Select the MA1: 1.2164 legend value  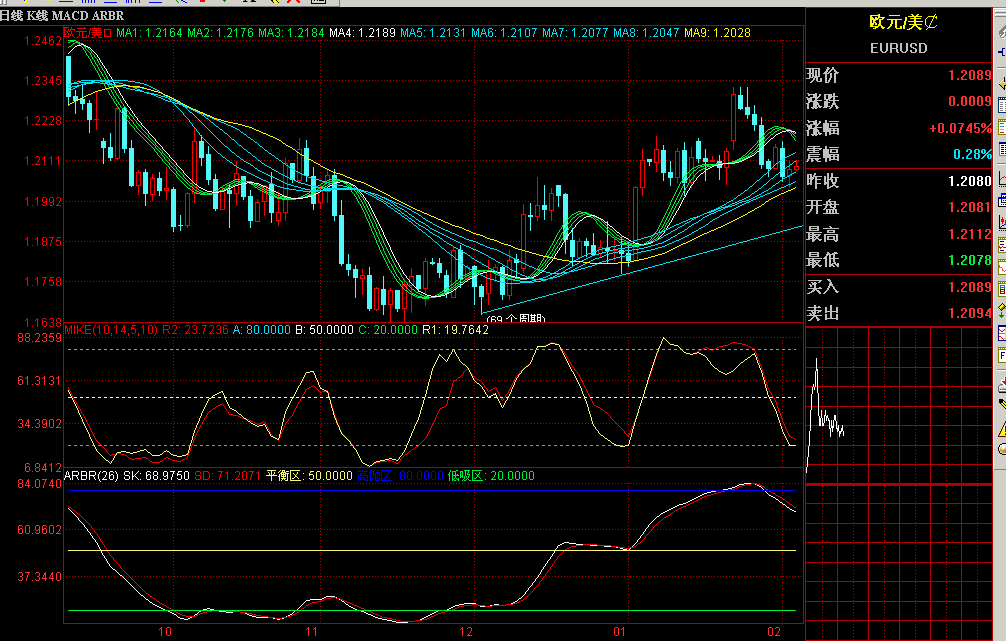(x=149, y=33)
